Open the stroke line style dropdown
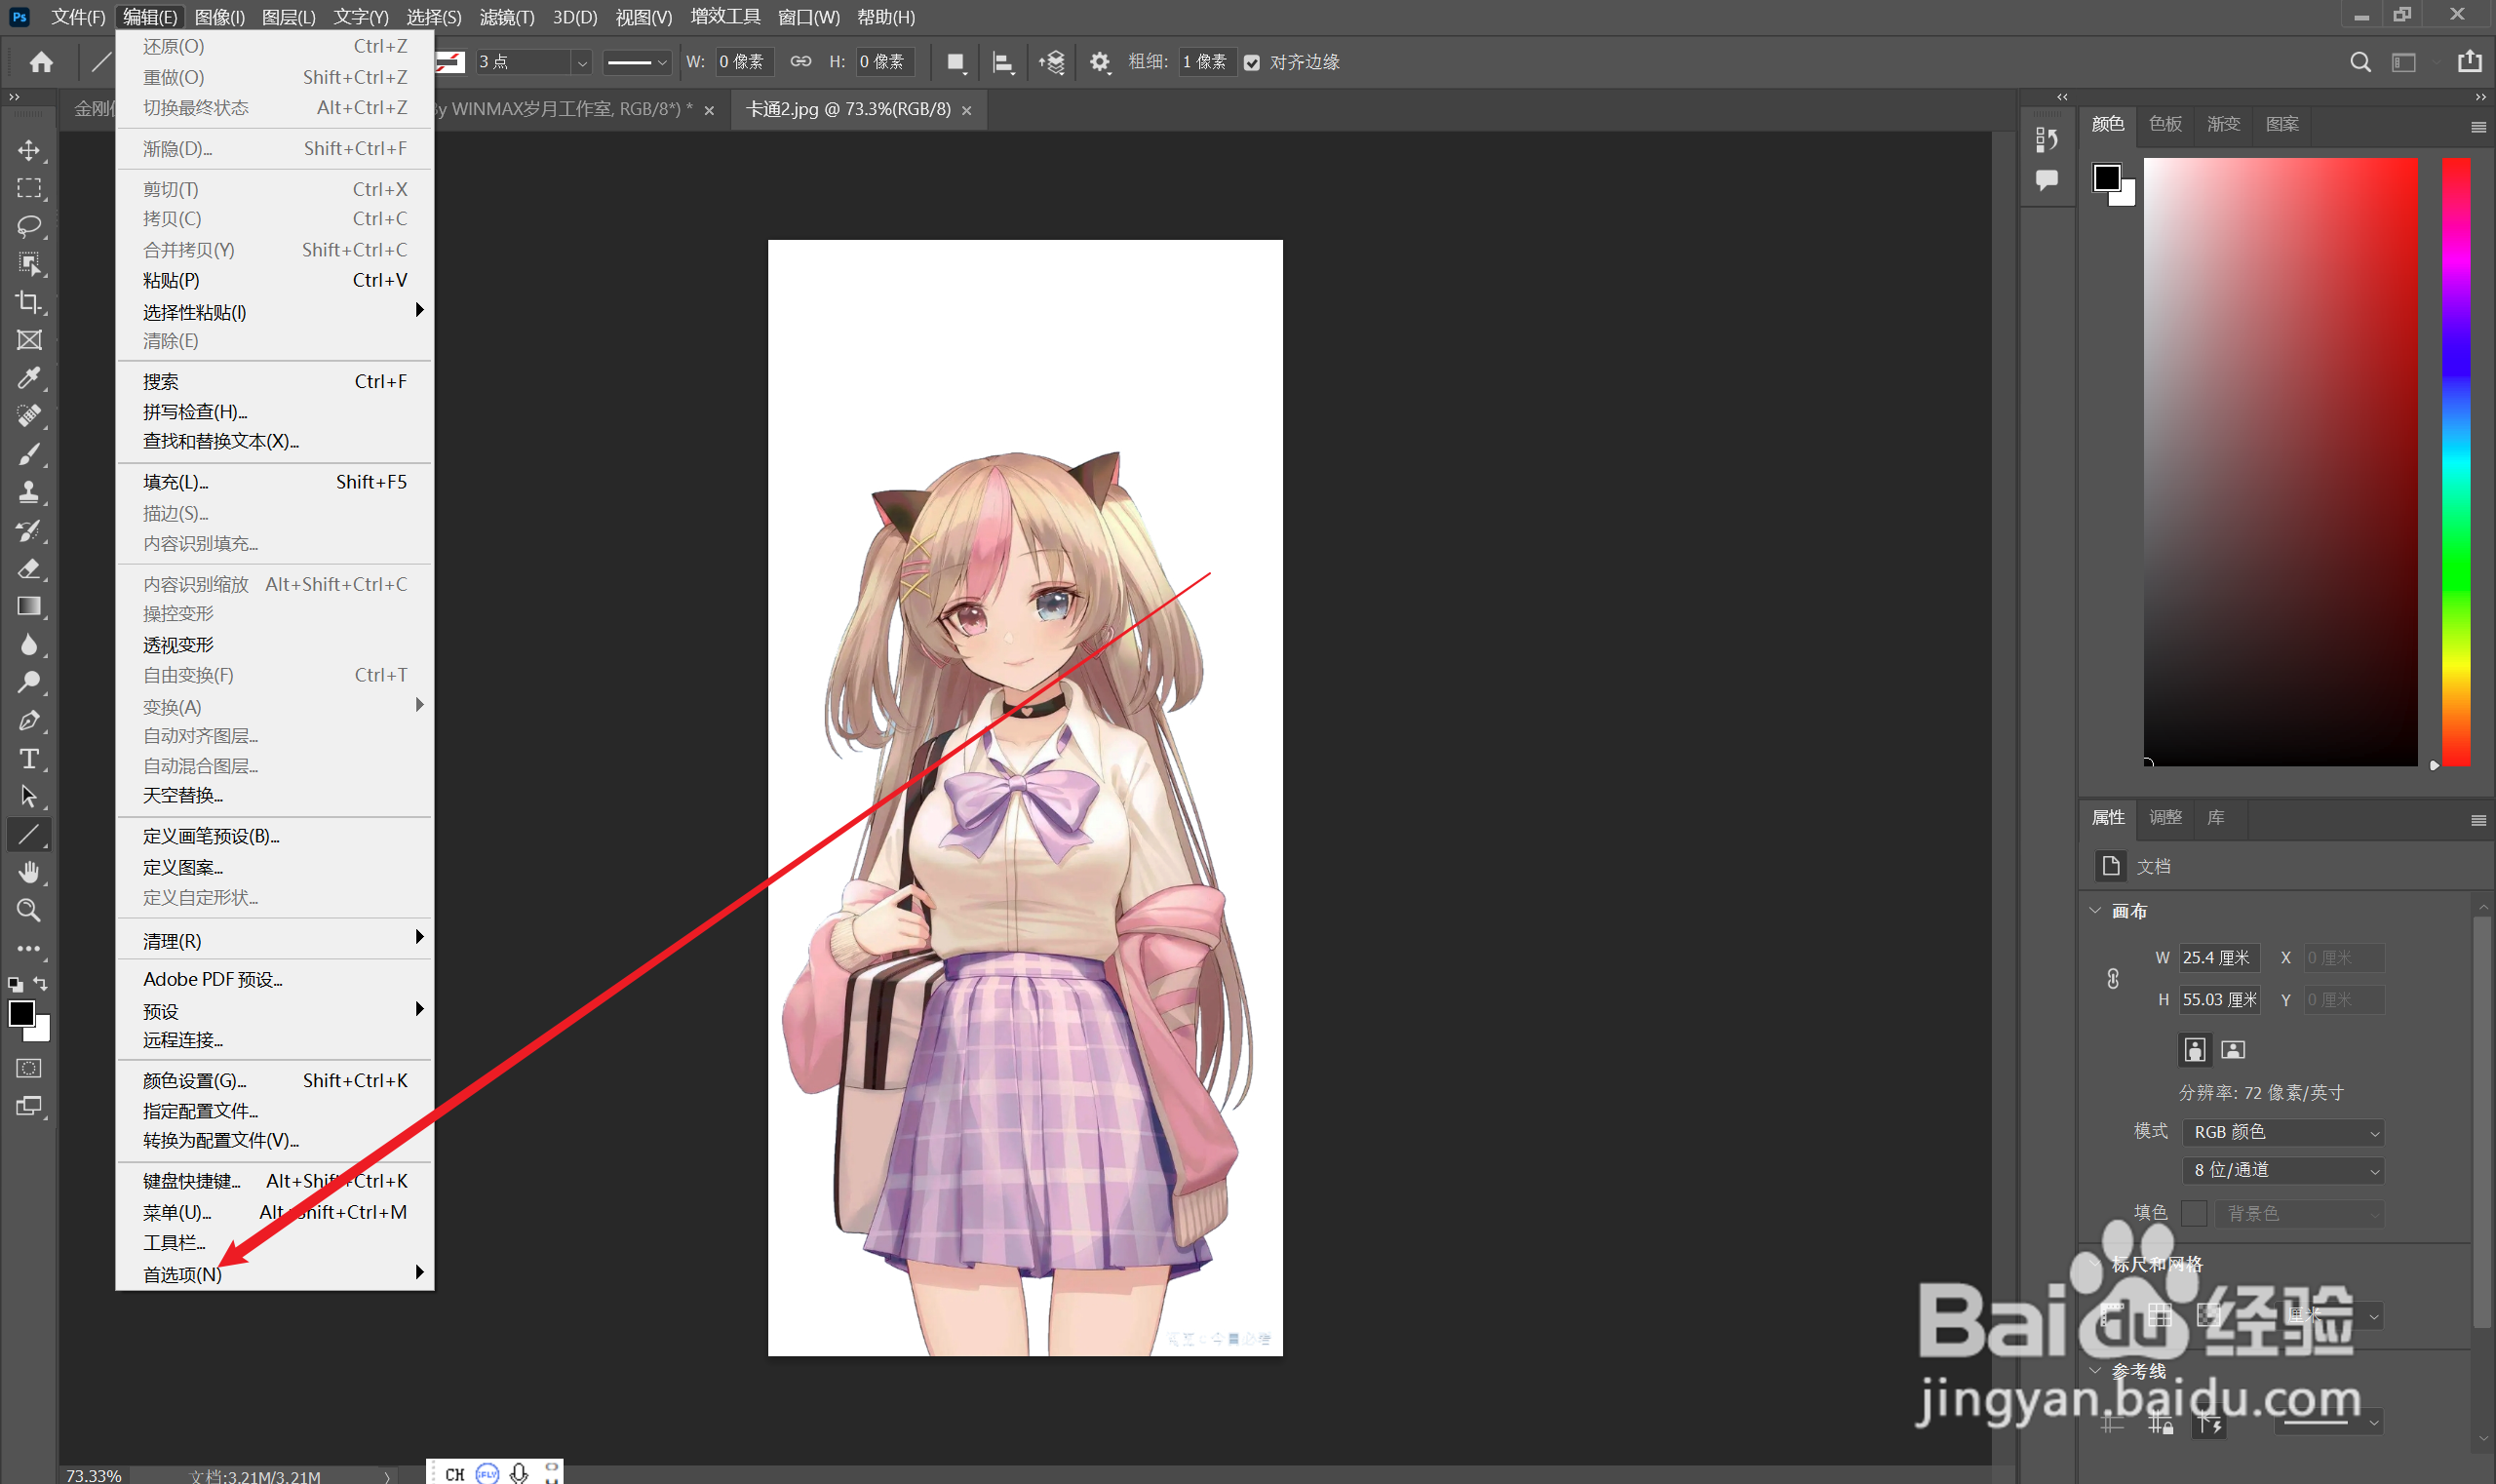This screenshot has width=2496, height=1484. tap(637, 62)
